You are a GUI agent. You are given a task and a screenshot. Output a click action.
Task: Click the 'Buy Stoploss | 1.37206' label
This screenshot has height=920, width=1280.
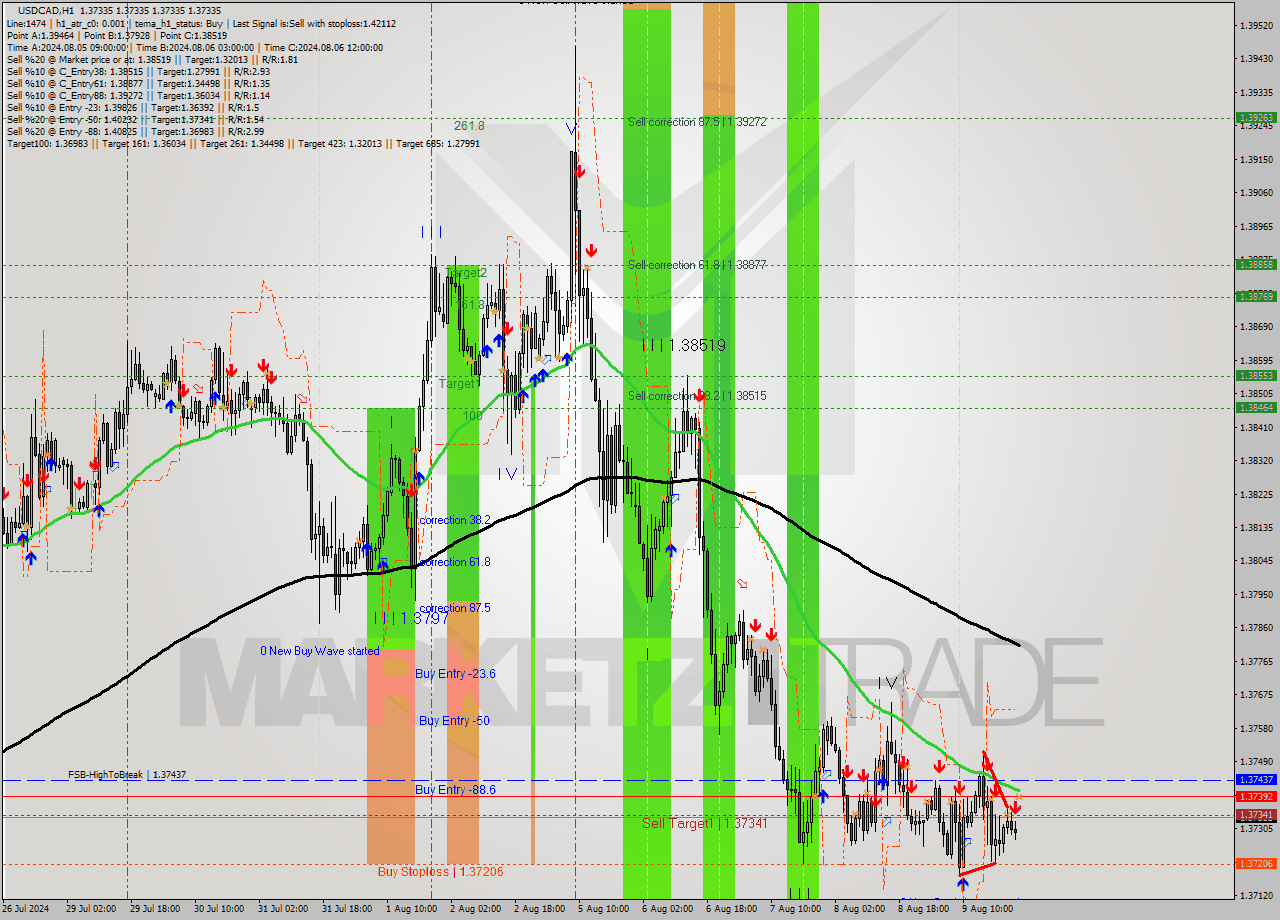(x=440, y=871)
